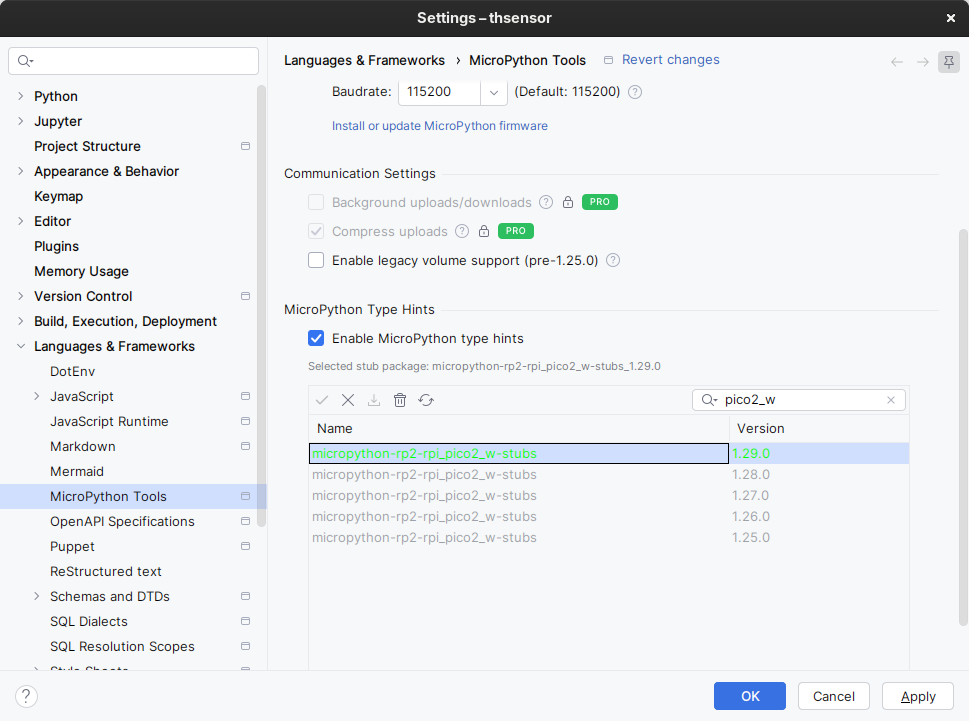
Task: Expand the Jupyter settings node
Action: point(20,121)
